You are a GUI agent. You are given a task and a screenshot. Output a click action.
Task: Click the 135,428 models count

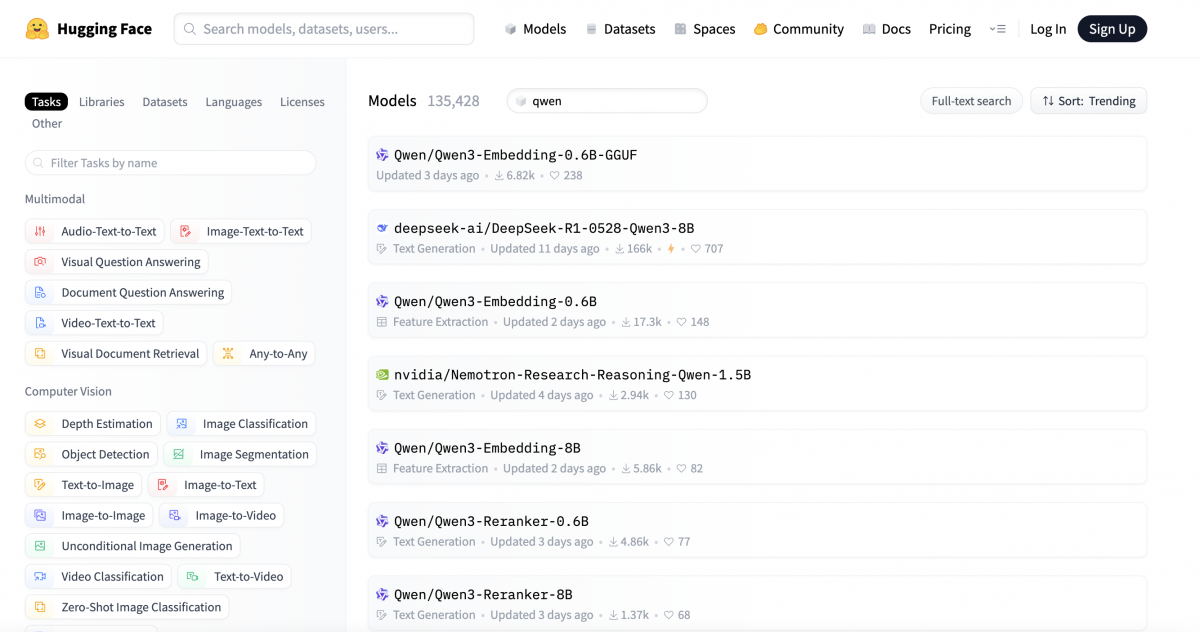tap(453, 101)
